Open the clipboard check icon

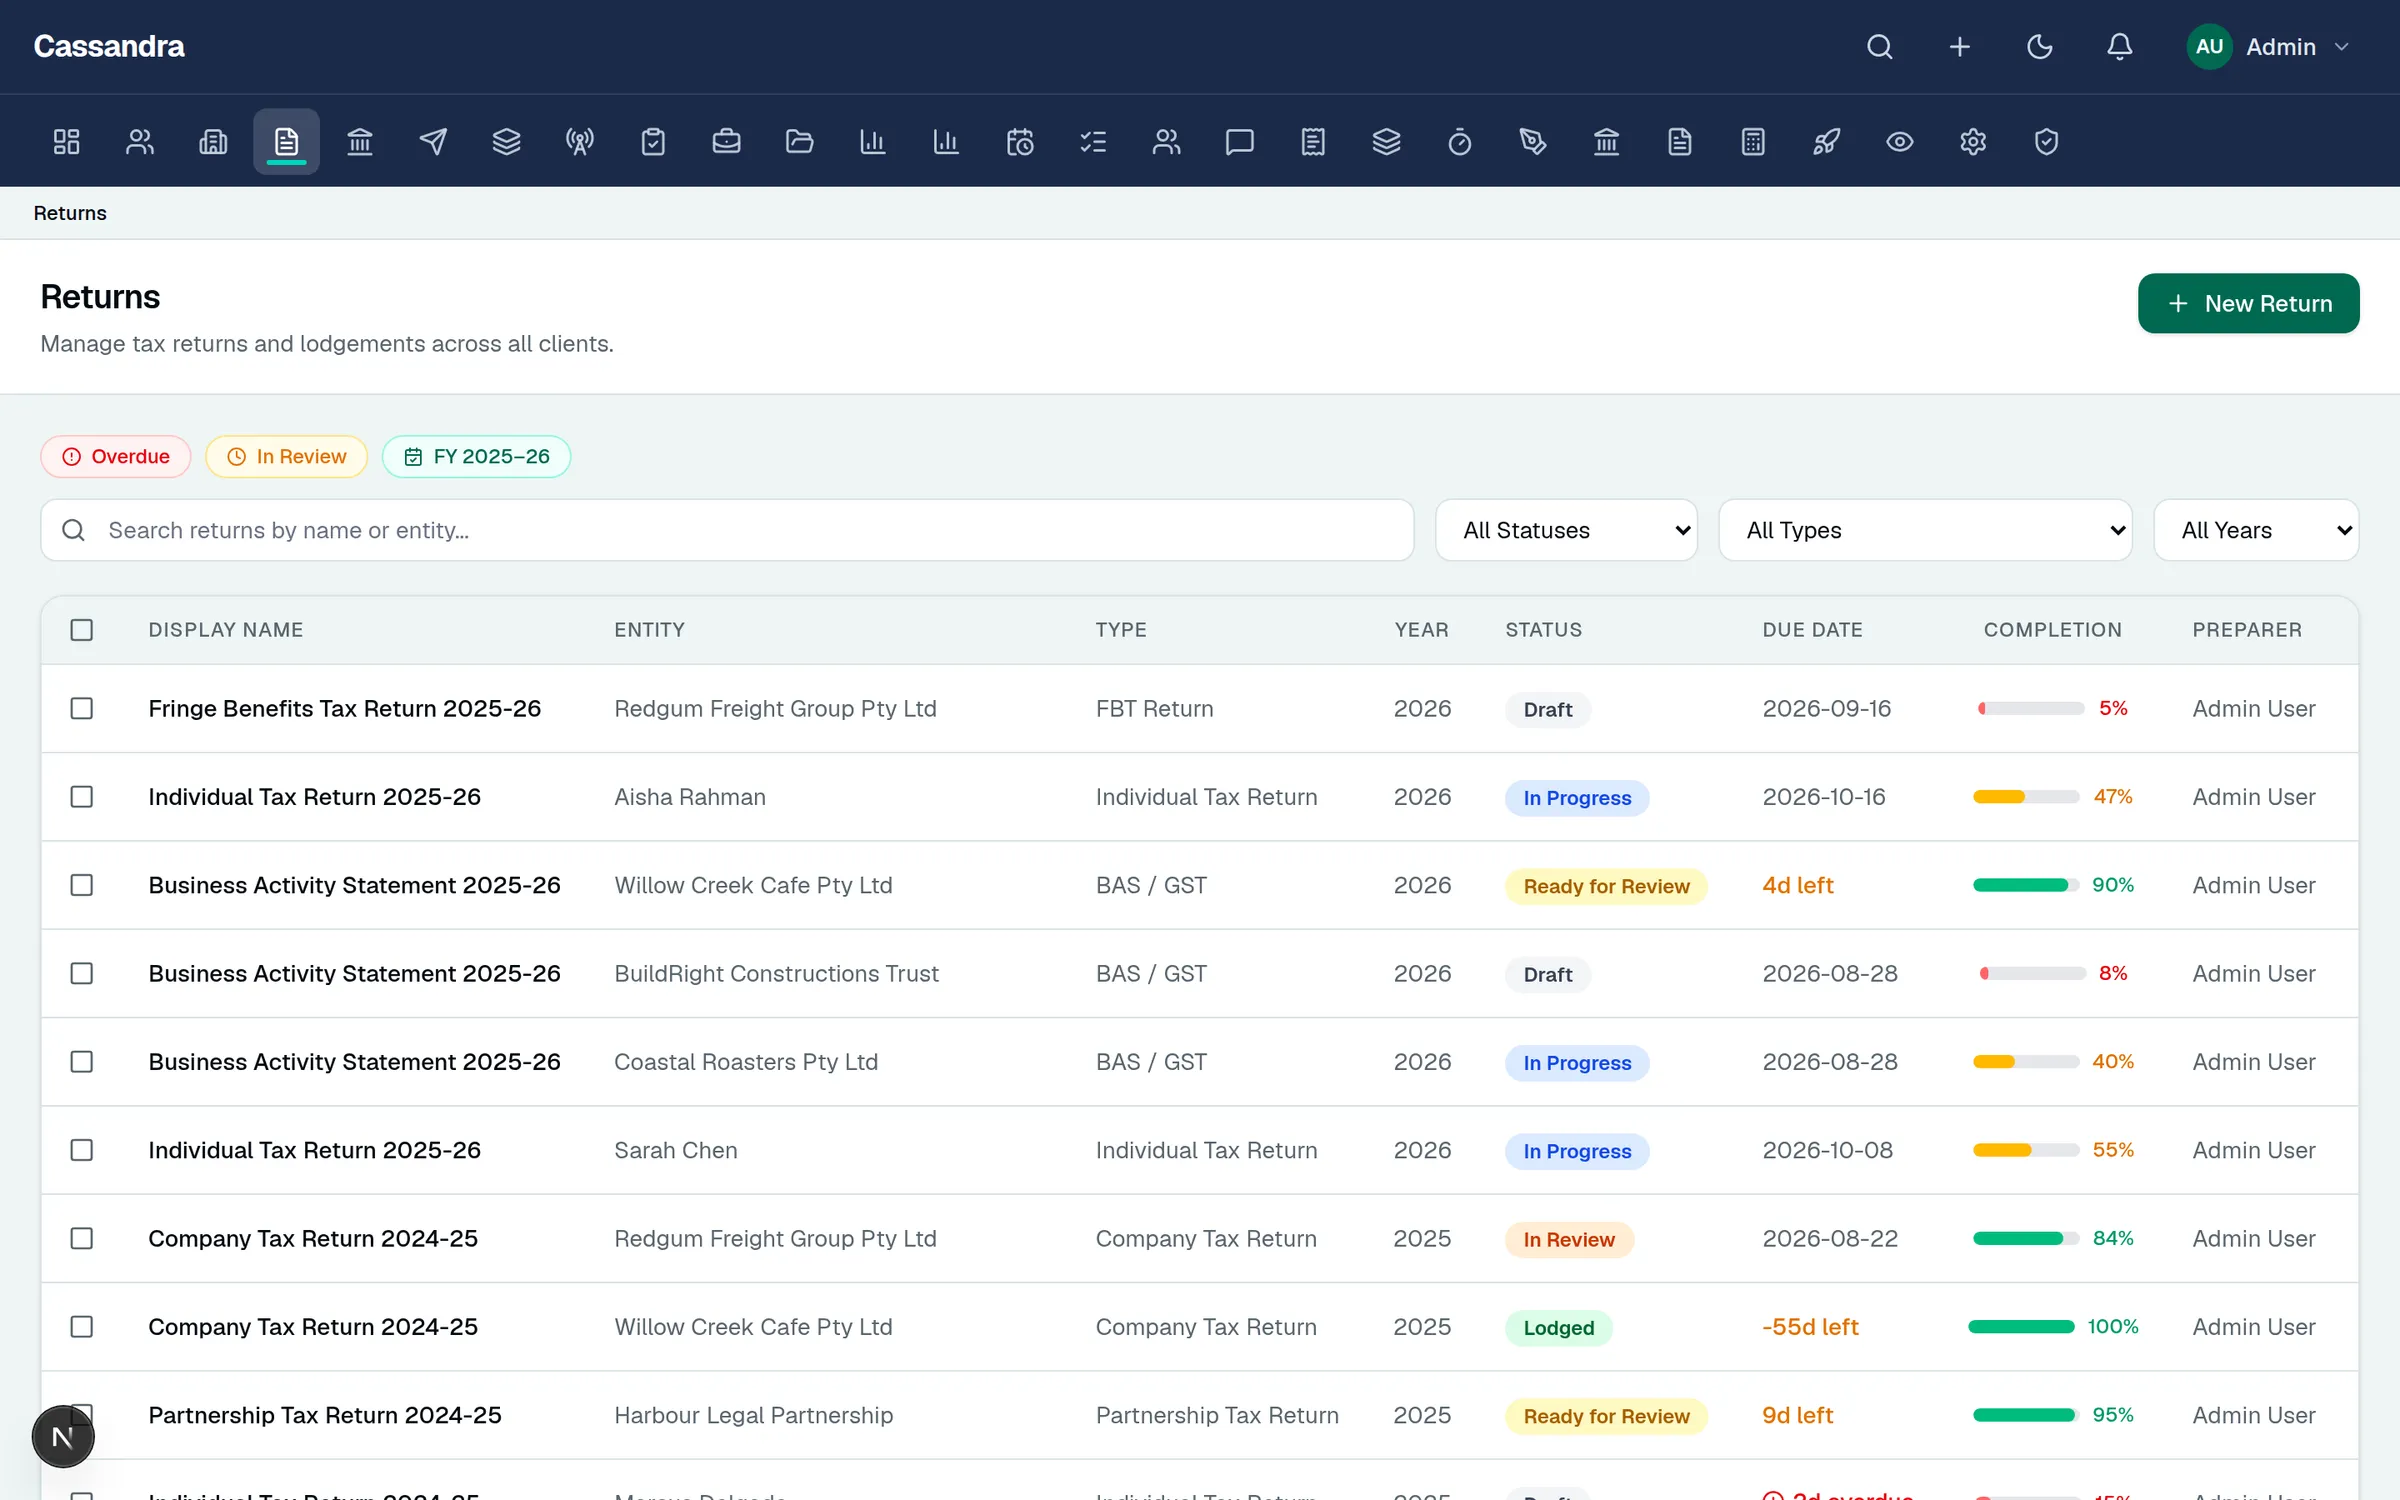(653, 142)
